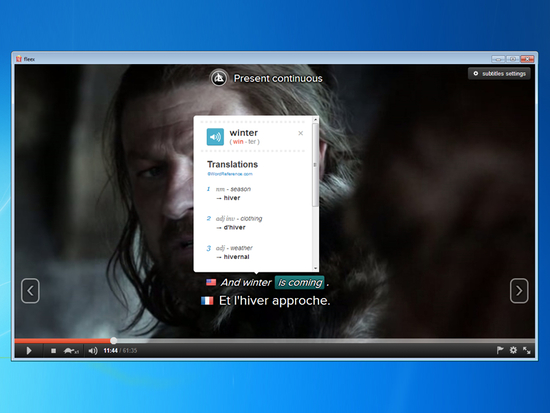Screen dimensions: 550x413
Task: Close the winter translation popup
Action: tap(301, 133)
